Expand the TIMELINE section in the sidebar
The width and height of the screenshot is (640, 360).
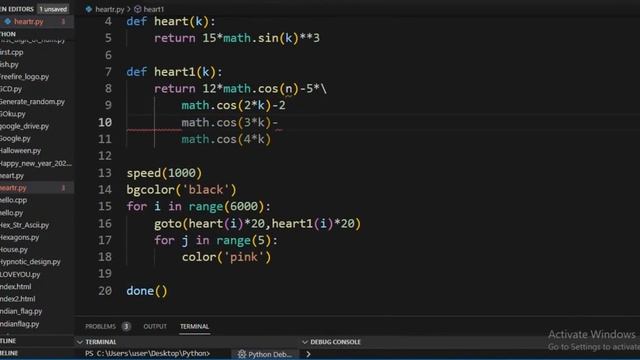pyautogui.click(x=9, y=353)
